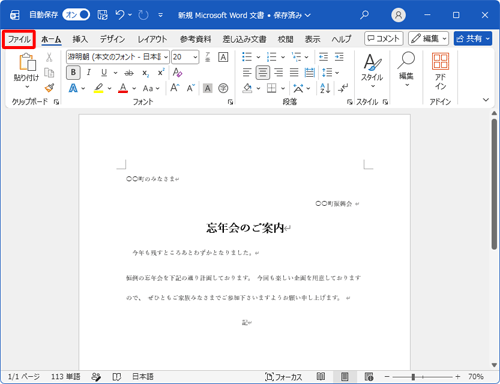Align text right
The image size is (500, 384).
[x=278, y=72]
